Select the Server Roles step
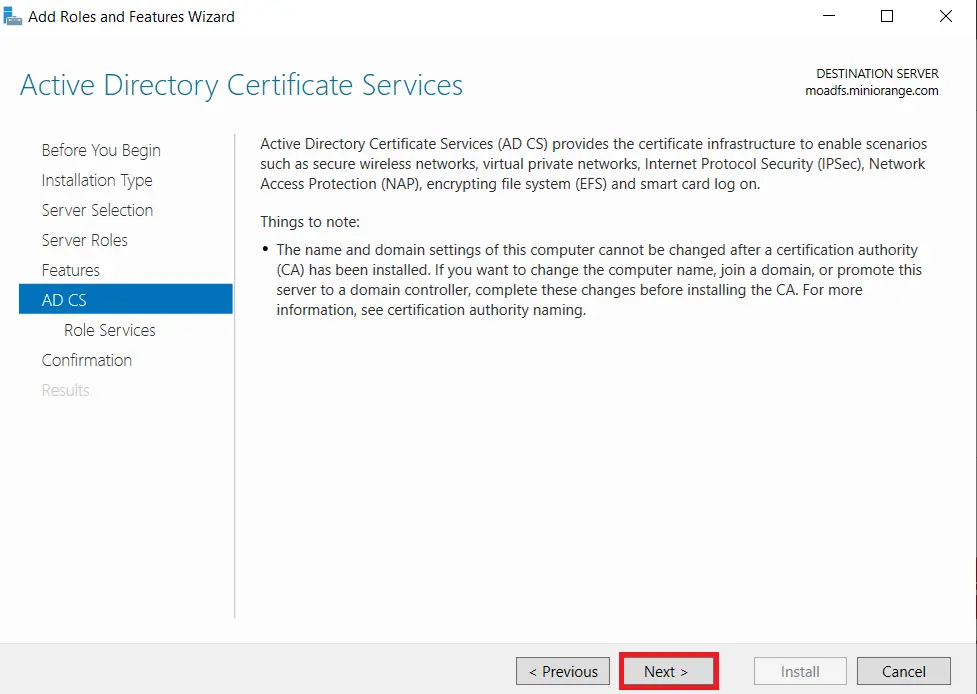 pos(84,240)
